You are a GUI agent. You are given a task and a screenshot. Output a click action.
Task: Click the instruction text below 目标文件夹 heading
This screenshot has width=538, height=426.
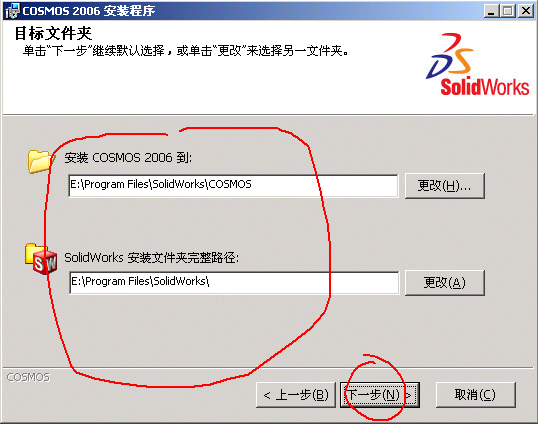coord(186,51)
